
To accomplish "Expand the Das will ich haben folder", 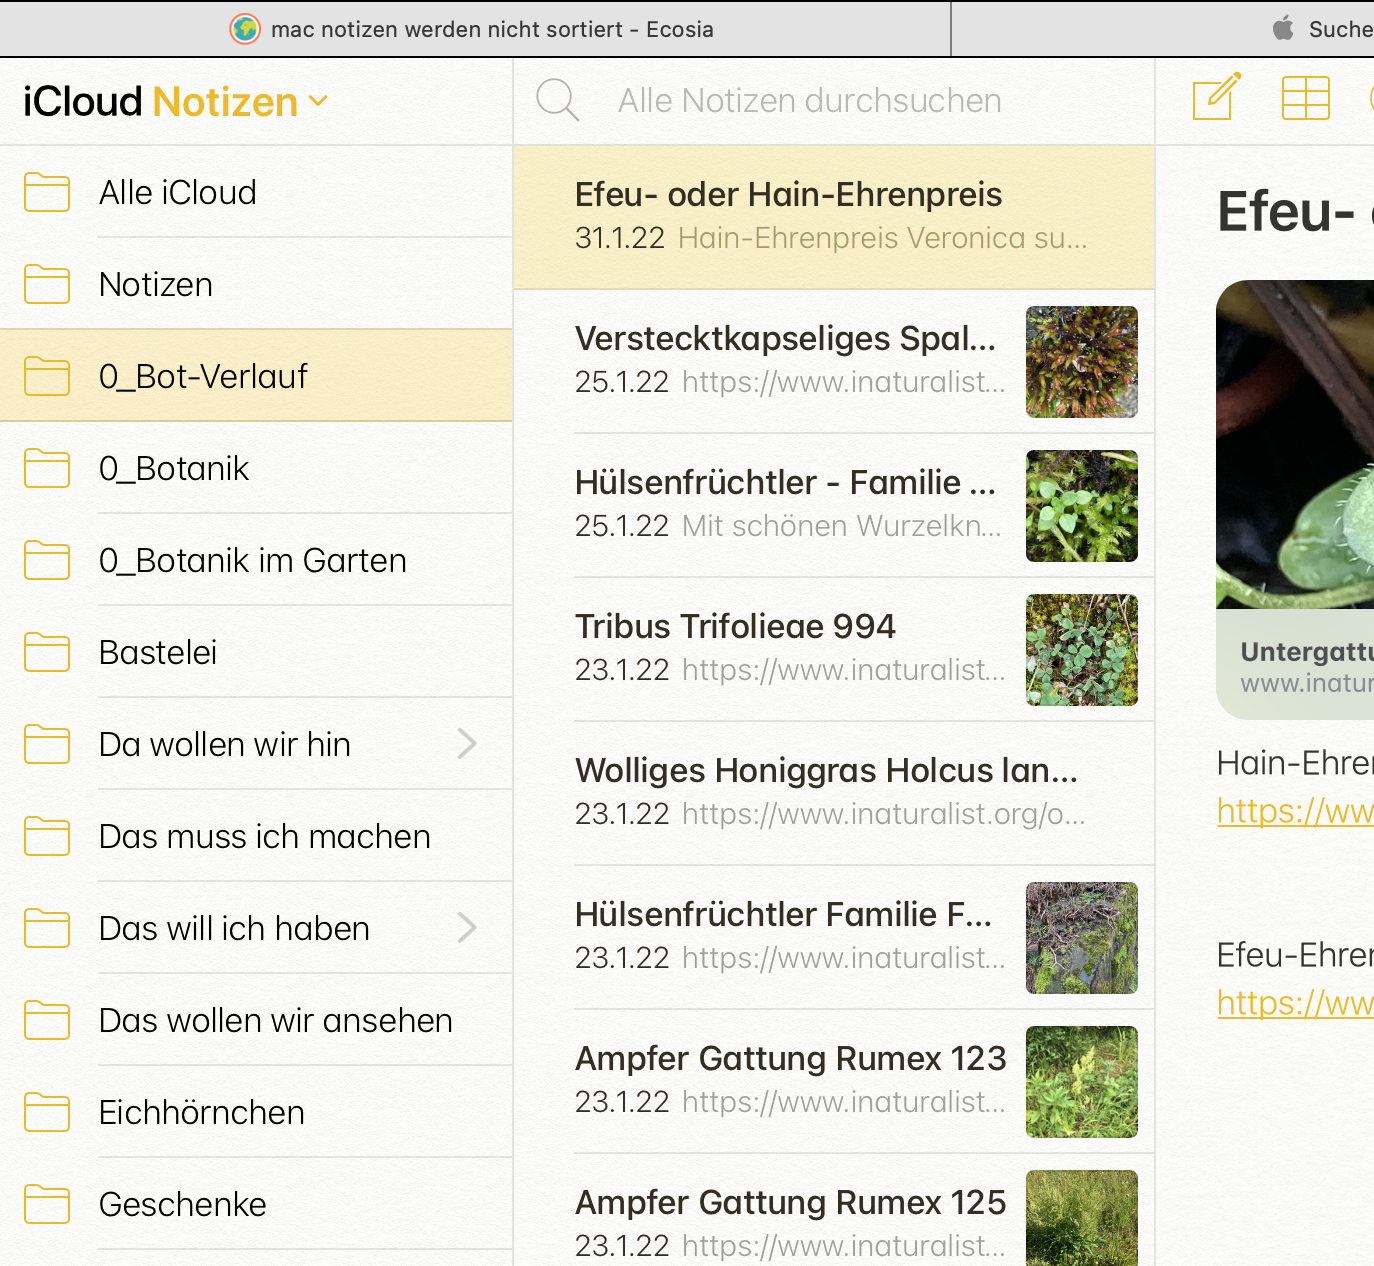I will (x=466, y=928).
